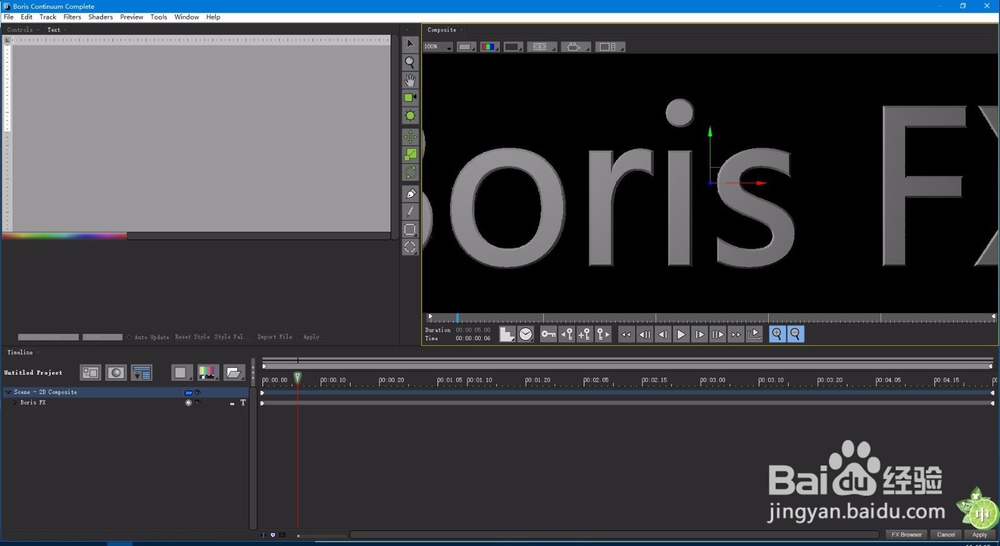Viewport: 1000px width, 546px height.
Task: Click the T text icon on Boris FX track
Action: [243, 402]
